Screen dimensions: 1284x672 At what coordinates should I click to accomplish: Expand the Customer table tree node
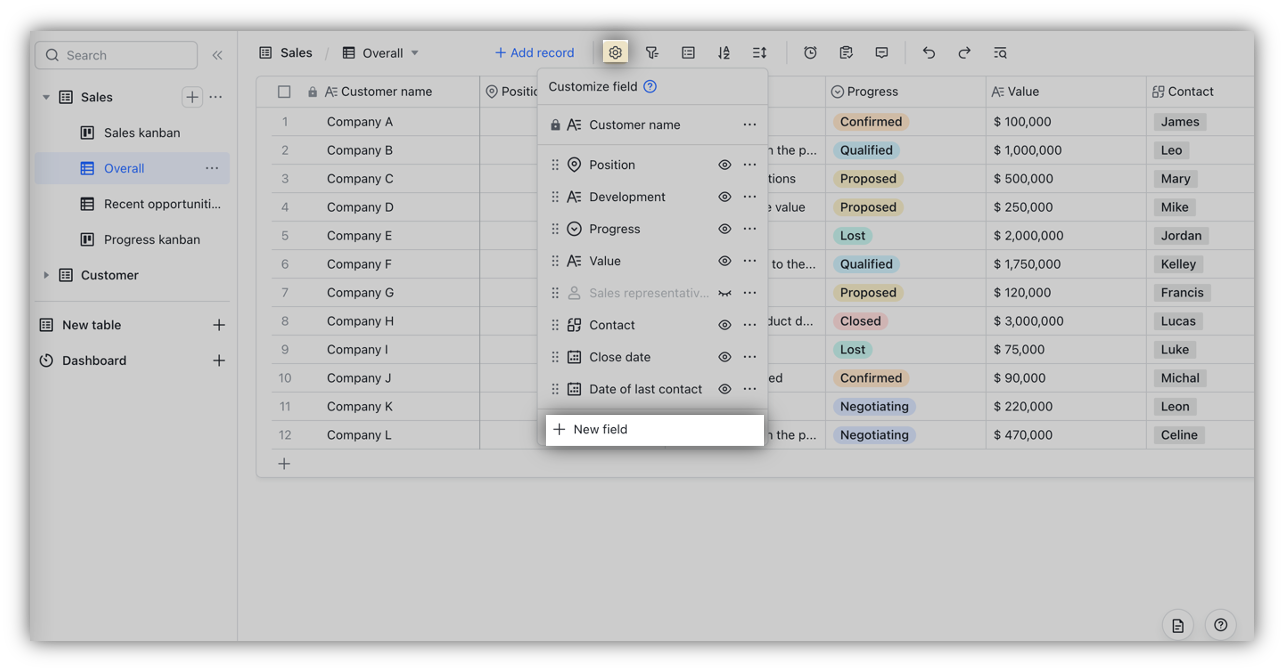[46, 275]
